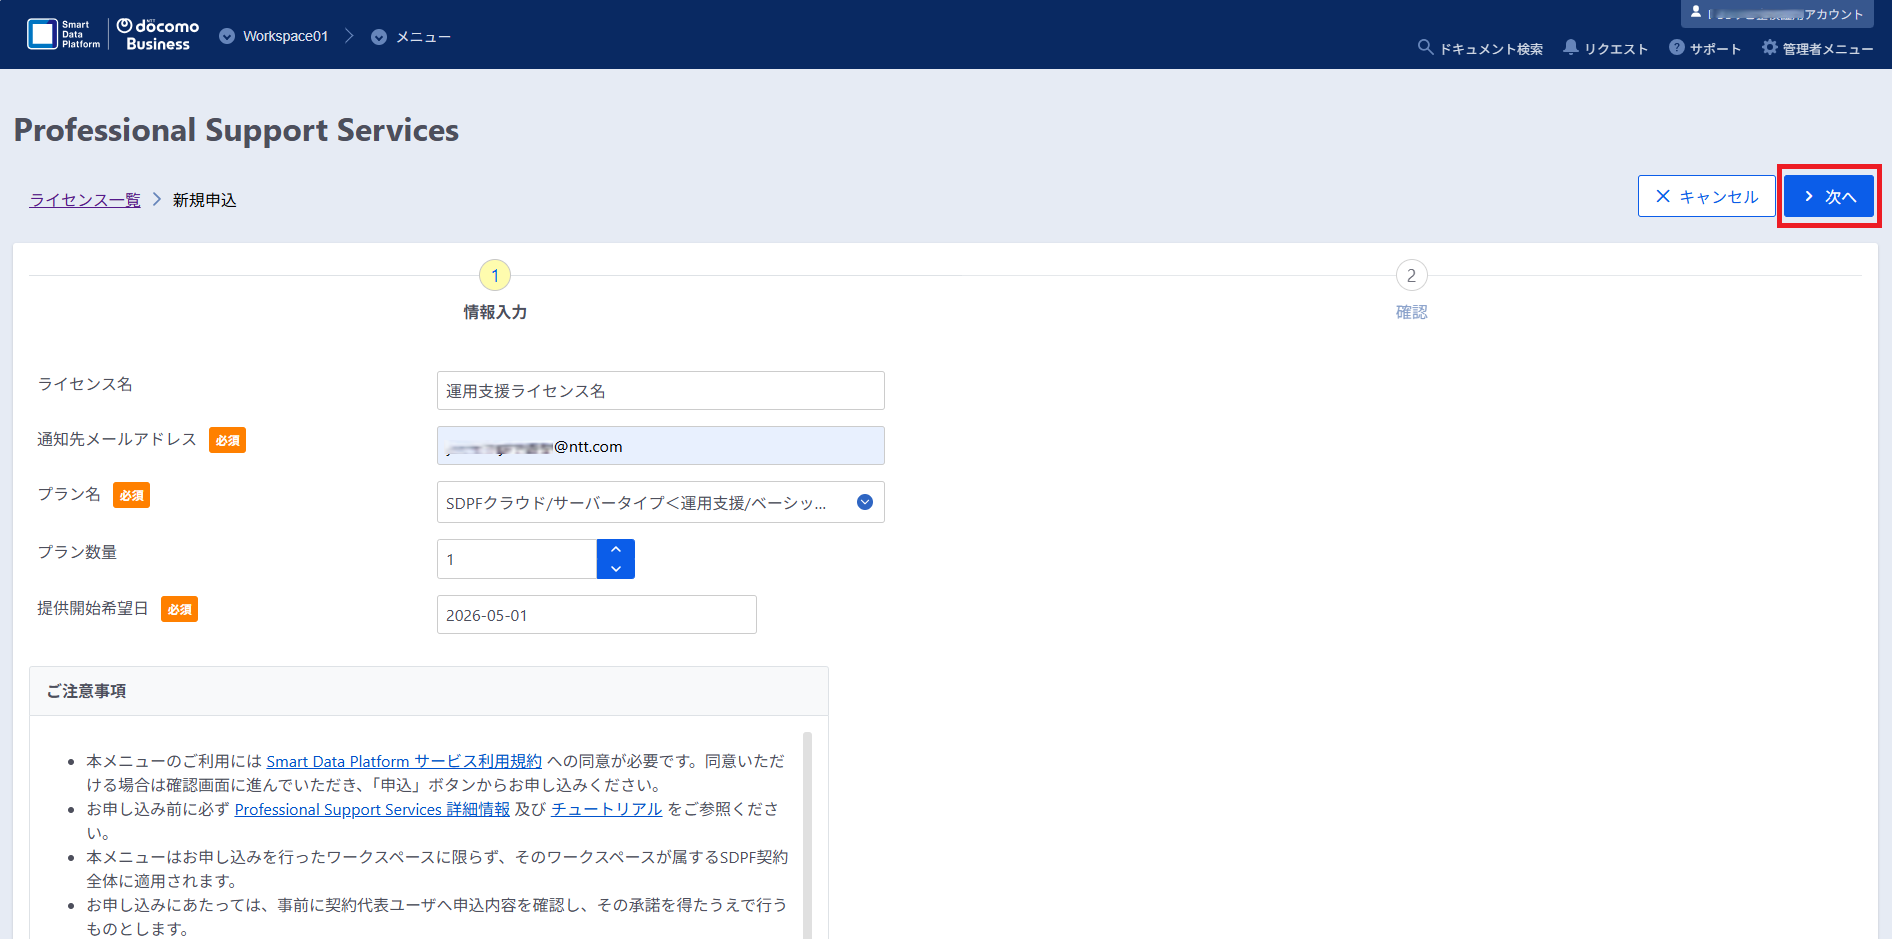Select step 2 確認 circle

tap(1411, 275)
